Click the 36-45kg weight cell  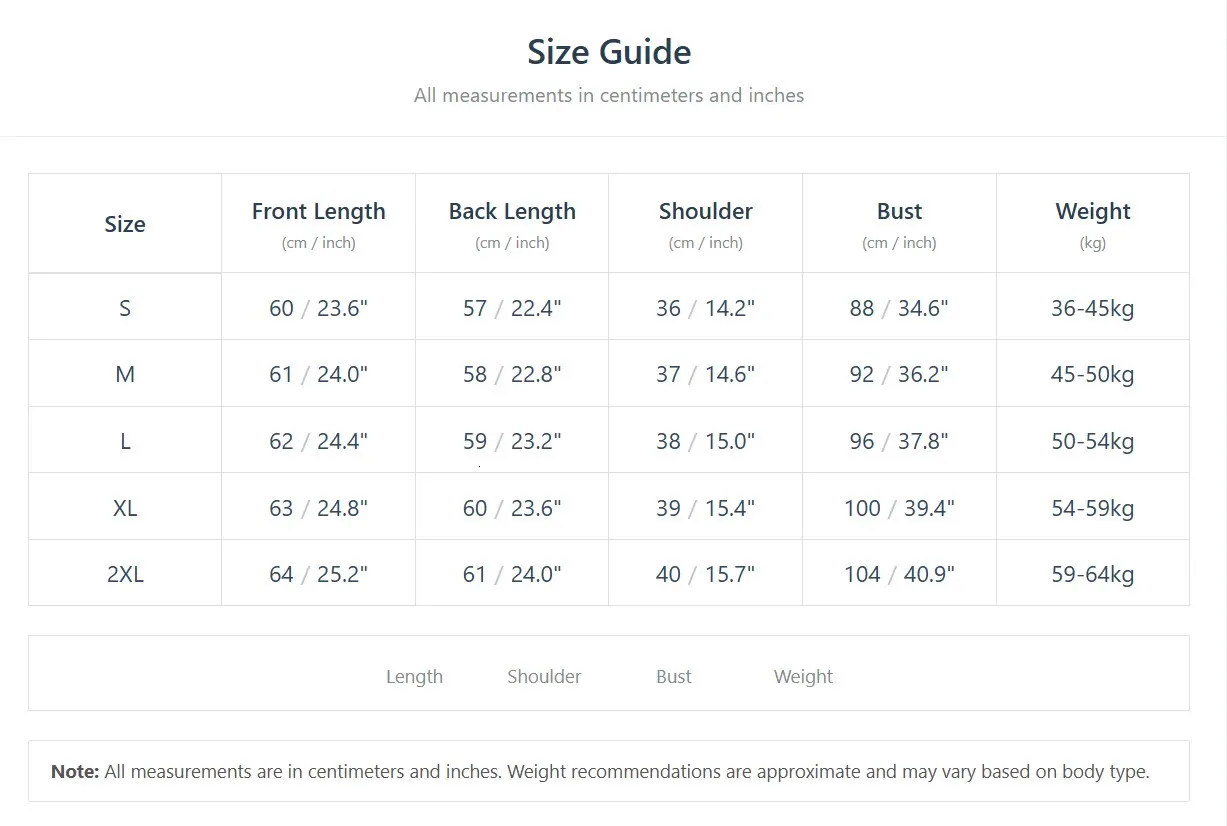pos(1092,308)
